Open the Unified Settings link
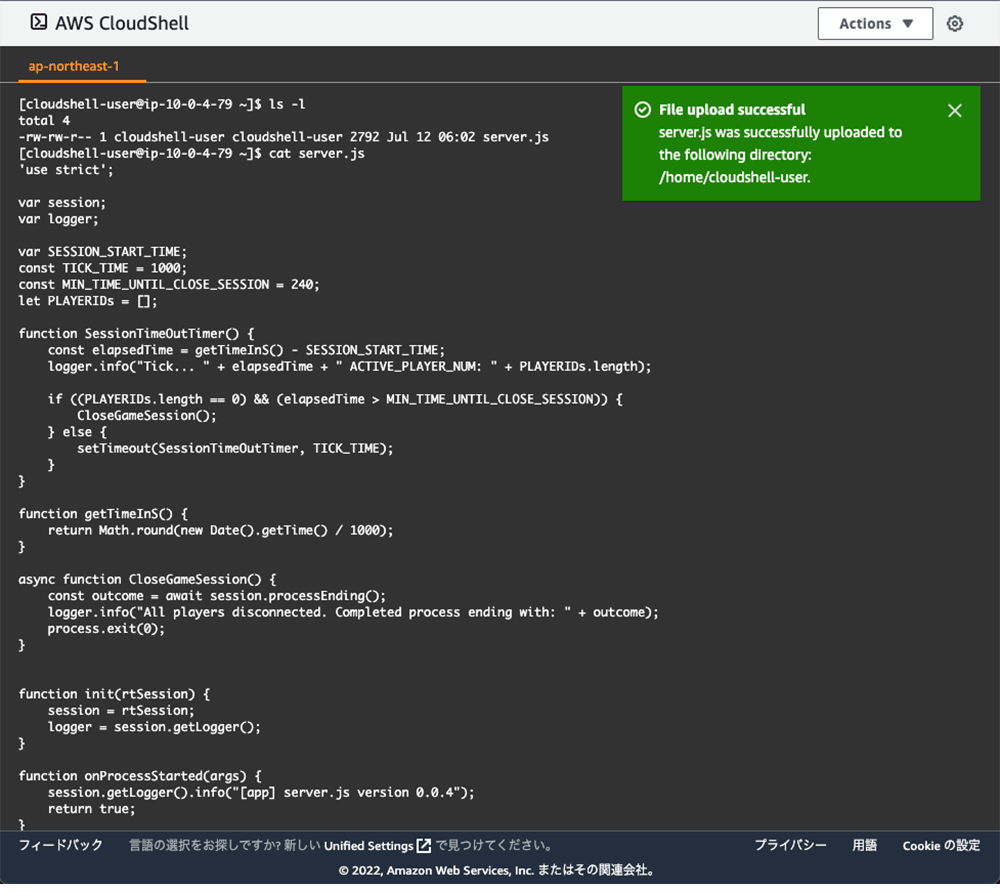This screenshot has height=893, width=1000. point(369,846)
